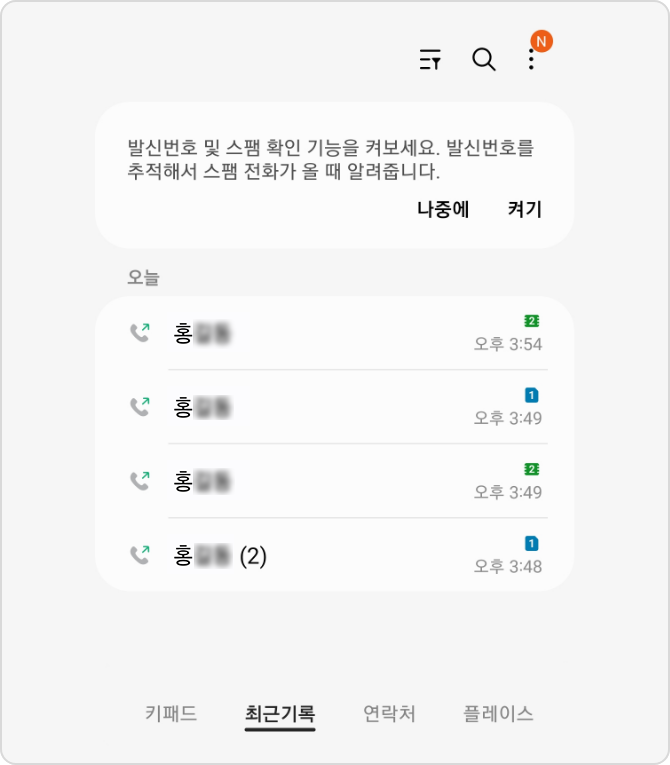Click outgoing call icon for 3:48 entry
Screen dimensions: 670x765
[x=139, y=555]
